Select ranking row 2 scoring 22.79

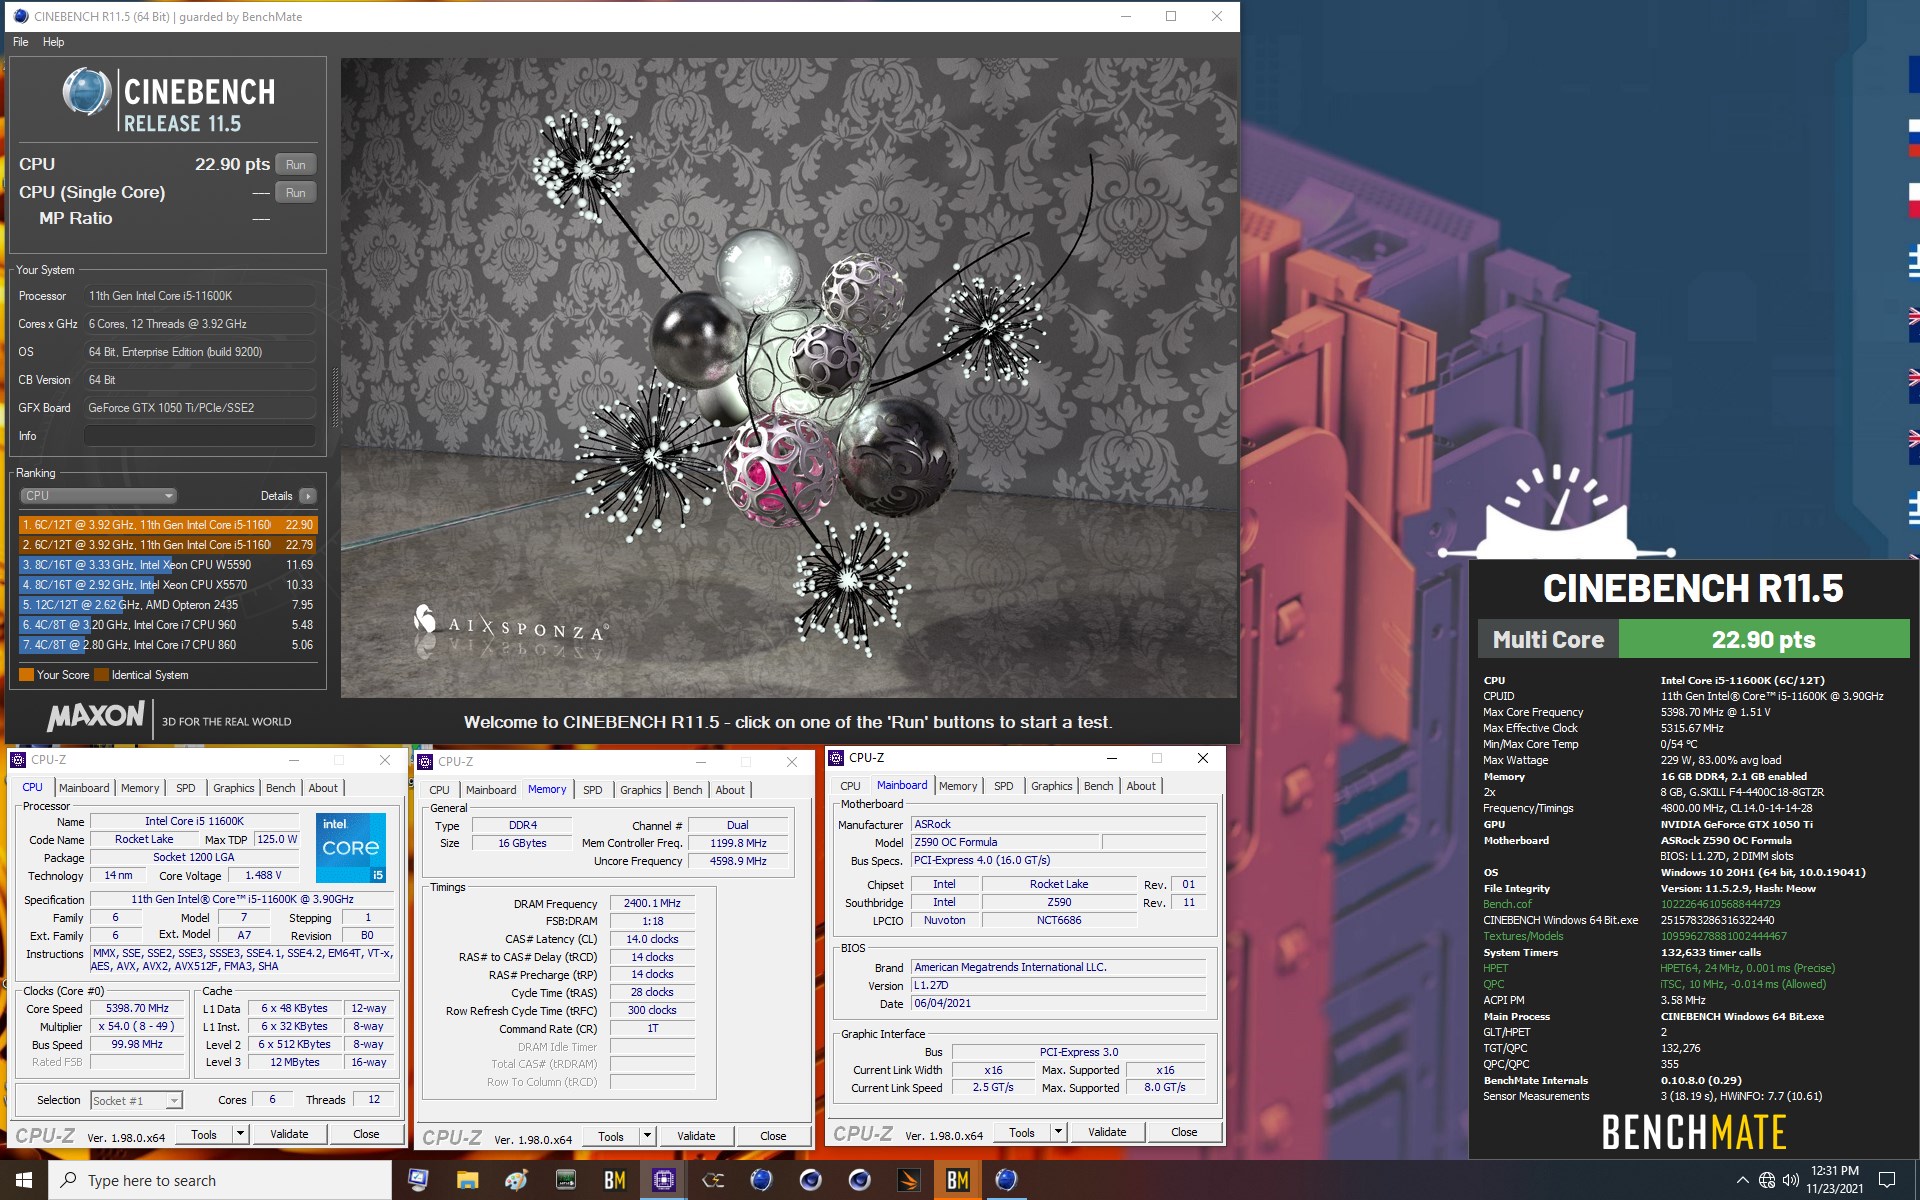[168, 544]
